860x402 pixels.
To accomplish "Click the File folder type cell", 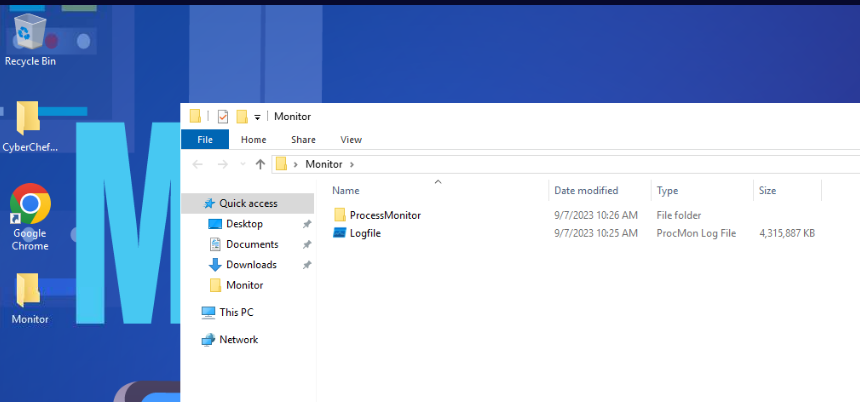I will click(x=678, y=216).
